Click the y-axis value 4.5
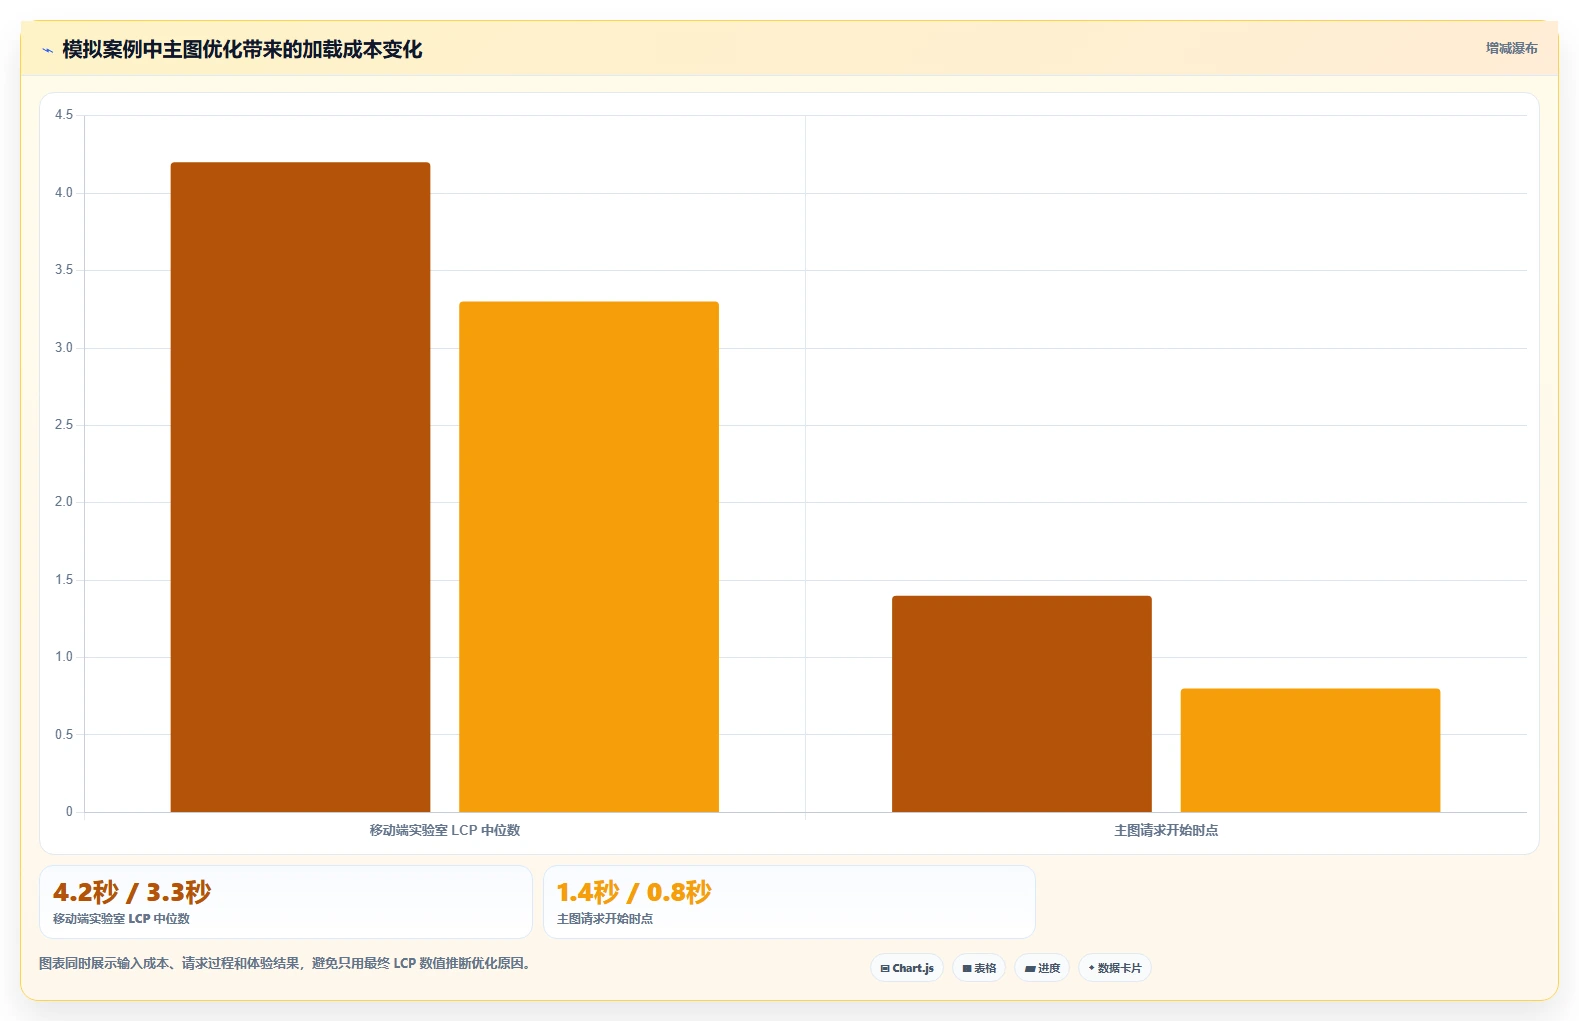Viewport: 1579px width, 1021px height. point(64,115)
